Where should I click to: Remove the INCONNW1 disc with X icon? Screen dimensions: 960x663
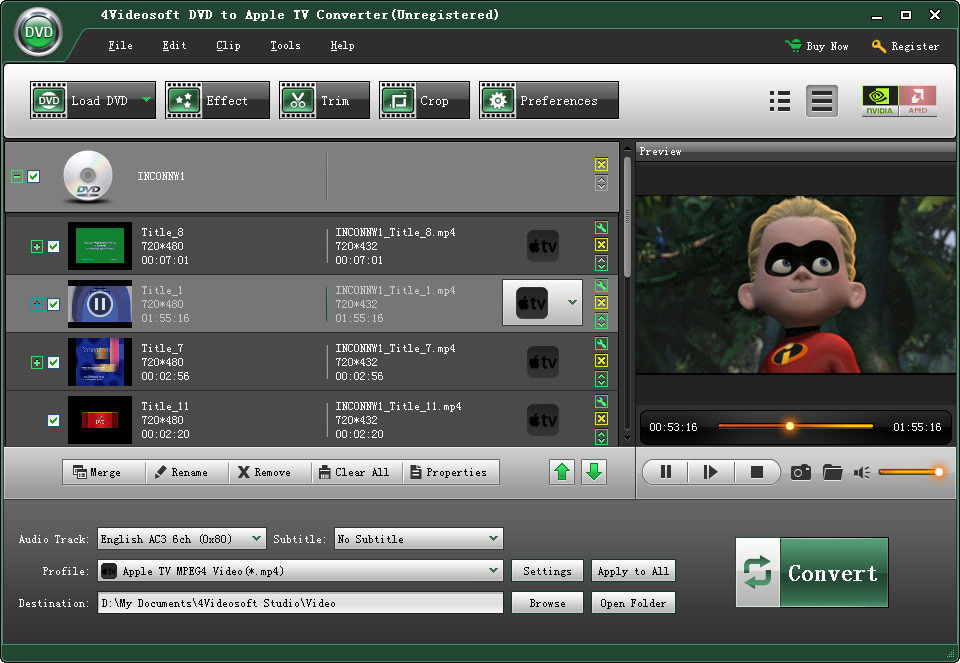tap(601, 164)
